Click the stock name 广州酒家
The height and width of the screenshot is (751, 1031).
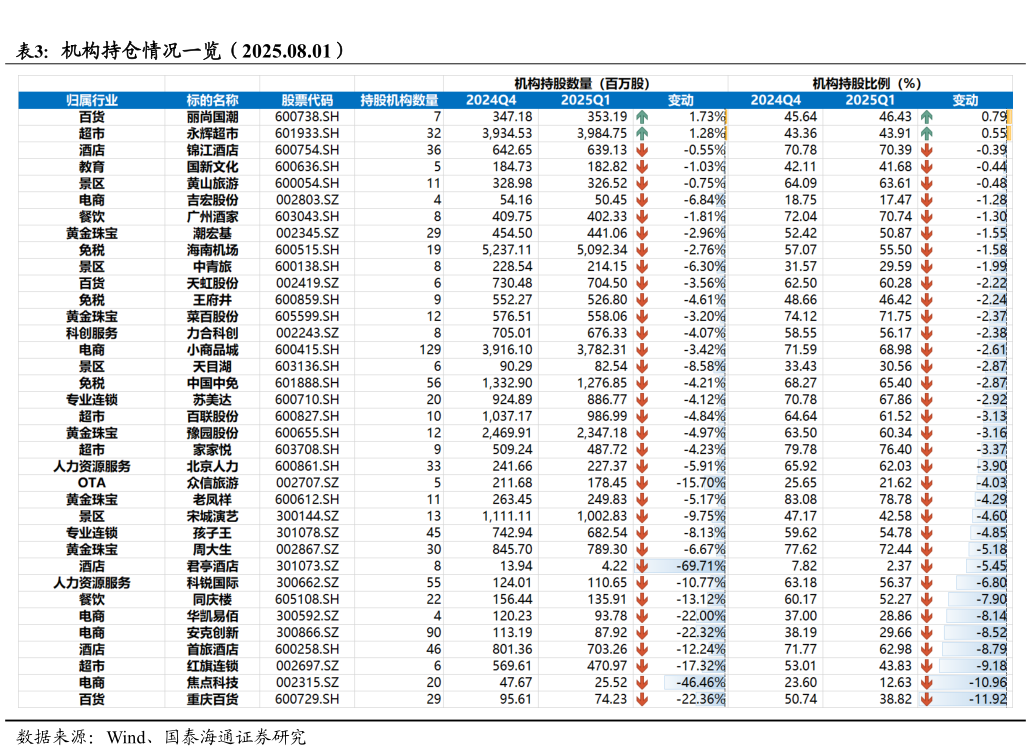point(212,216)
